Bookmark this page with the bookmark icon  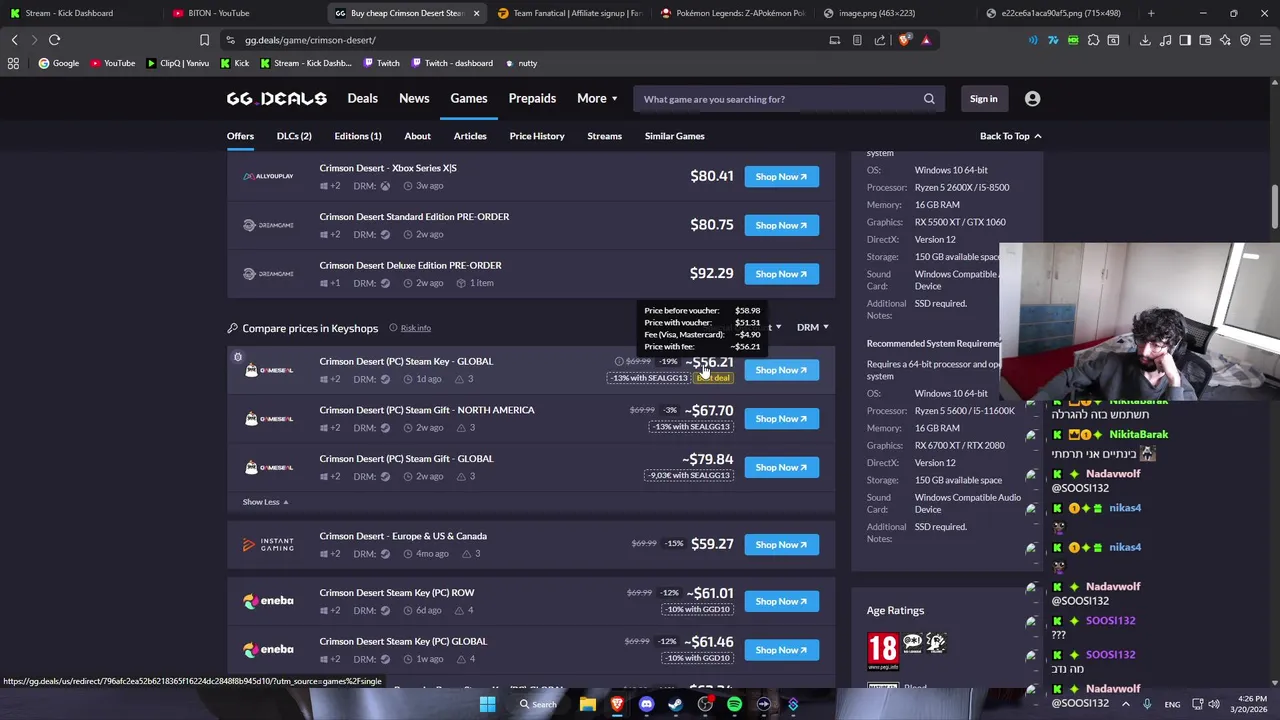[204, 40]
